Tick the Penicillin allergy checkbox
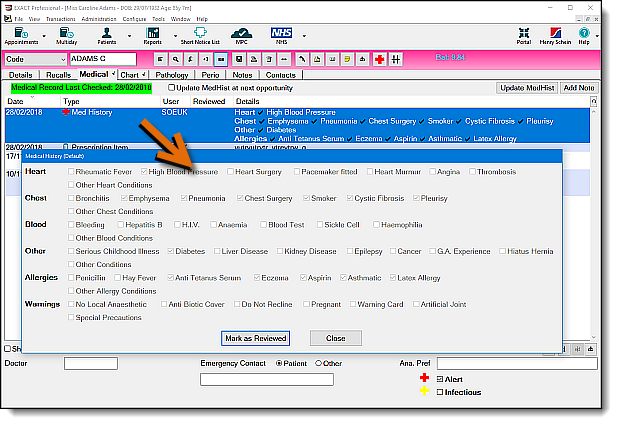The width and height of the screenshot is (617, 424). [71, 277]
